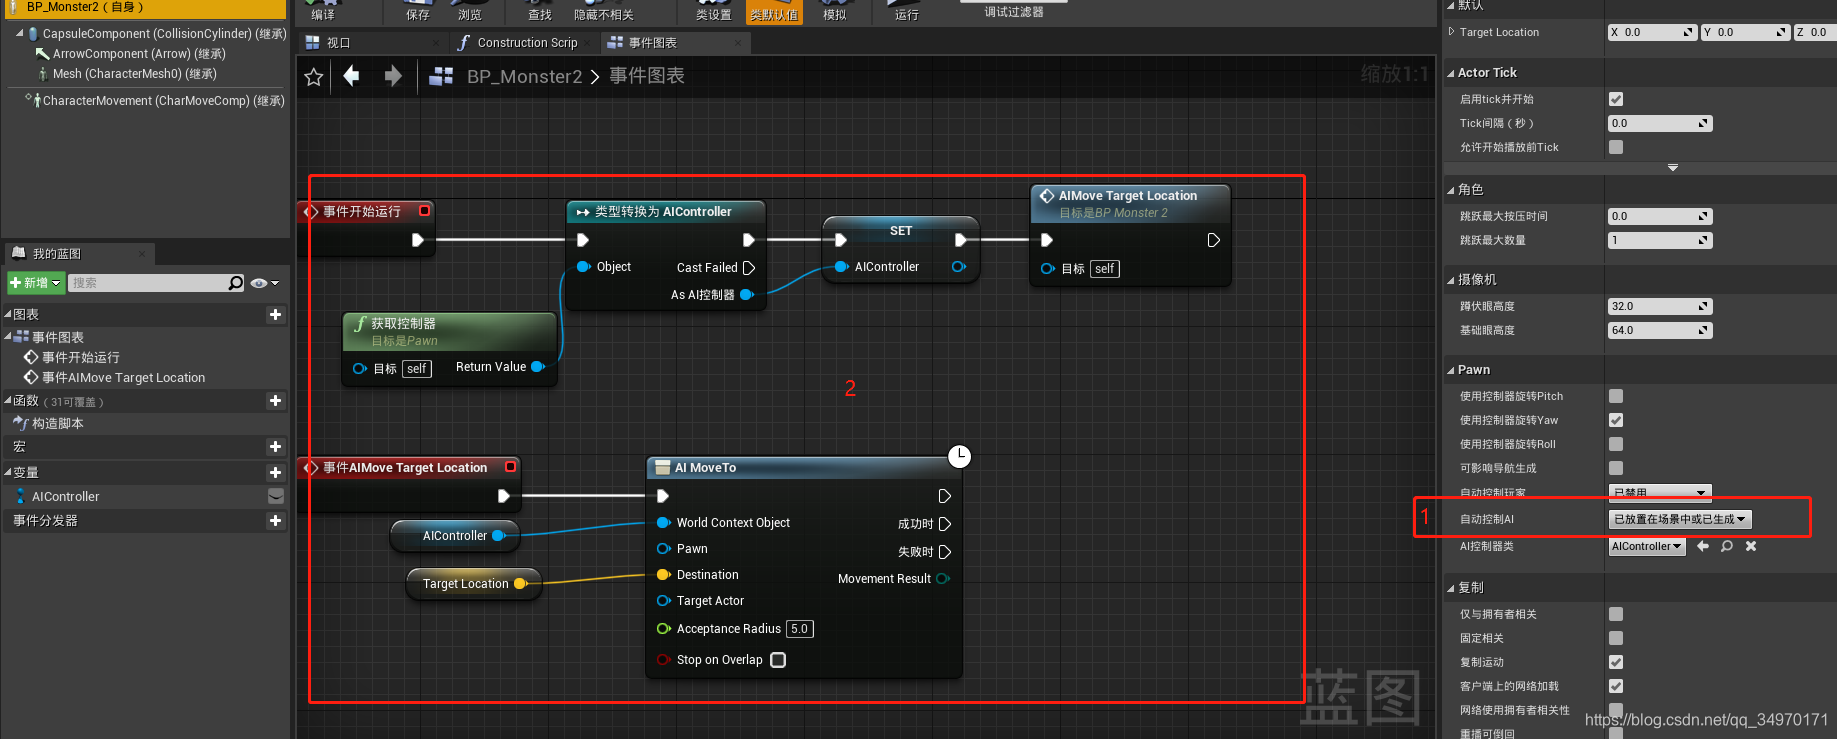
Task: Click the Acceptance Radius 5.0 field
Action: click(800, 629)
